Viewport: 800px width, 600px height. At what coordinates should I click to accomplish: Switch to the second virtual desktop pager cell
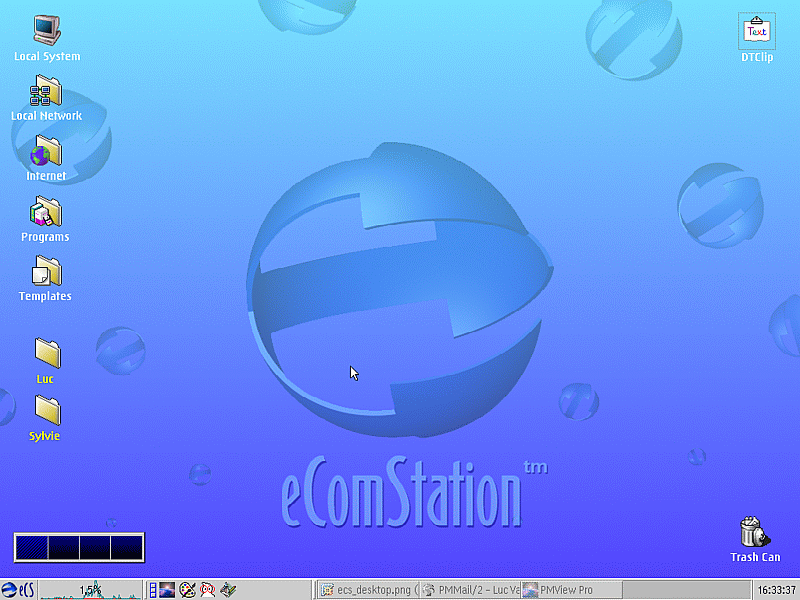(x=63, y=547)
